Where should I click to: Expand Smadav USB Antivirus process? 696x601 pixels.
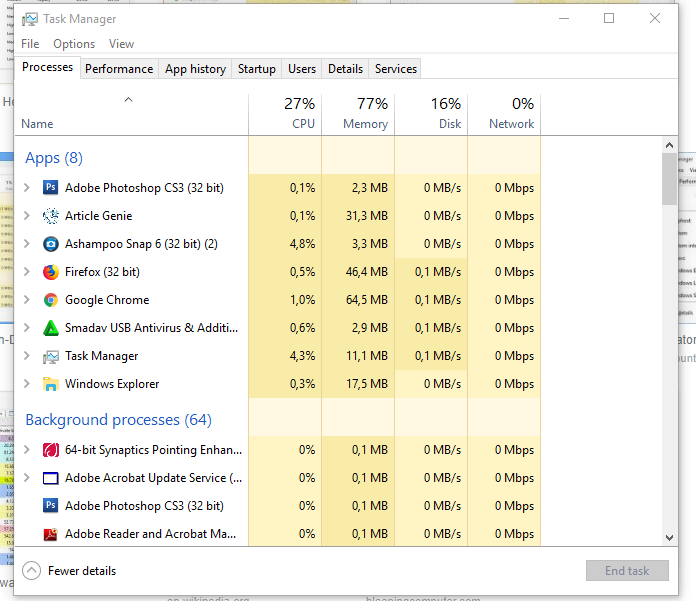[x=27, y=328]
